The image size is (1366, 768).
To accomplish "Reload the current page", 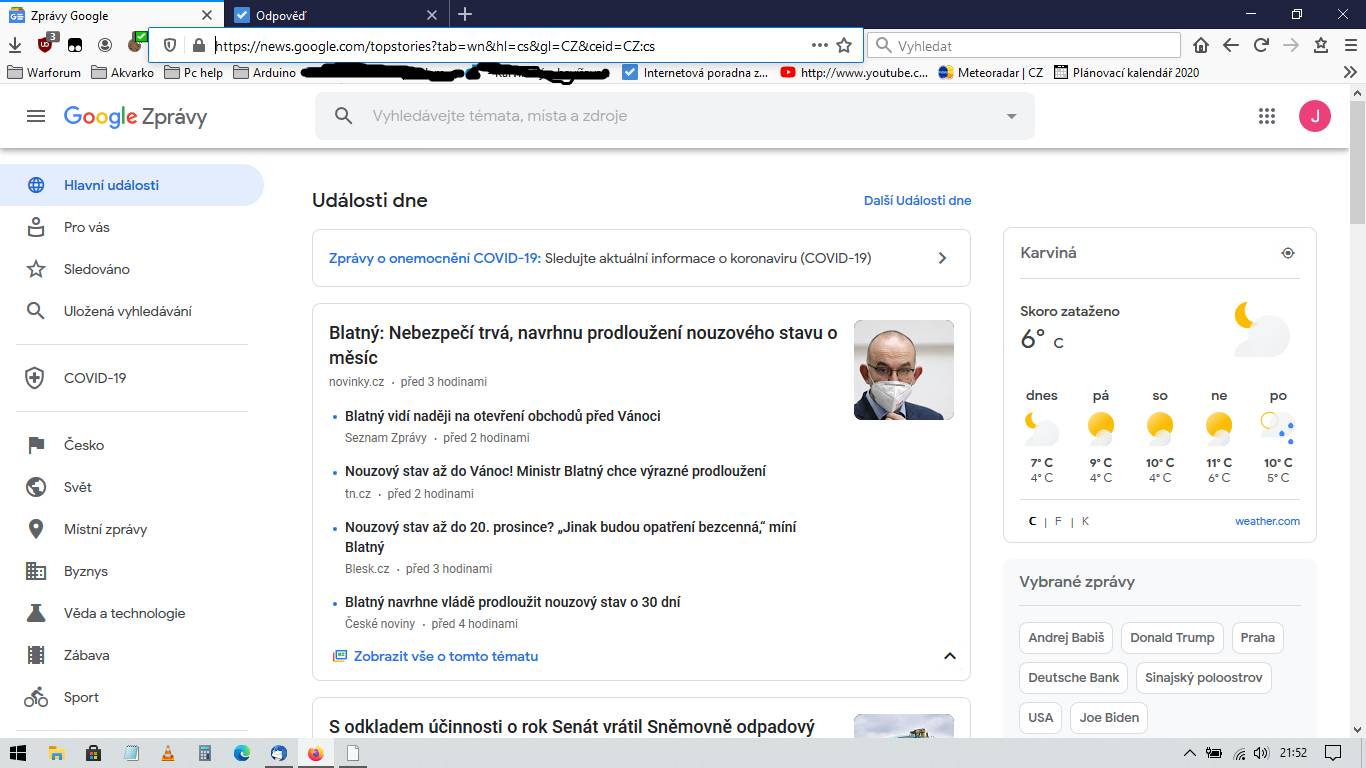I will coord(1261,45).
